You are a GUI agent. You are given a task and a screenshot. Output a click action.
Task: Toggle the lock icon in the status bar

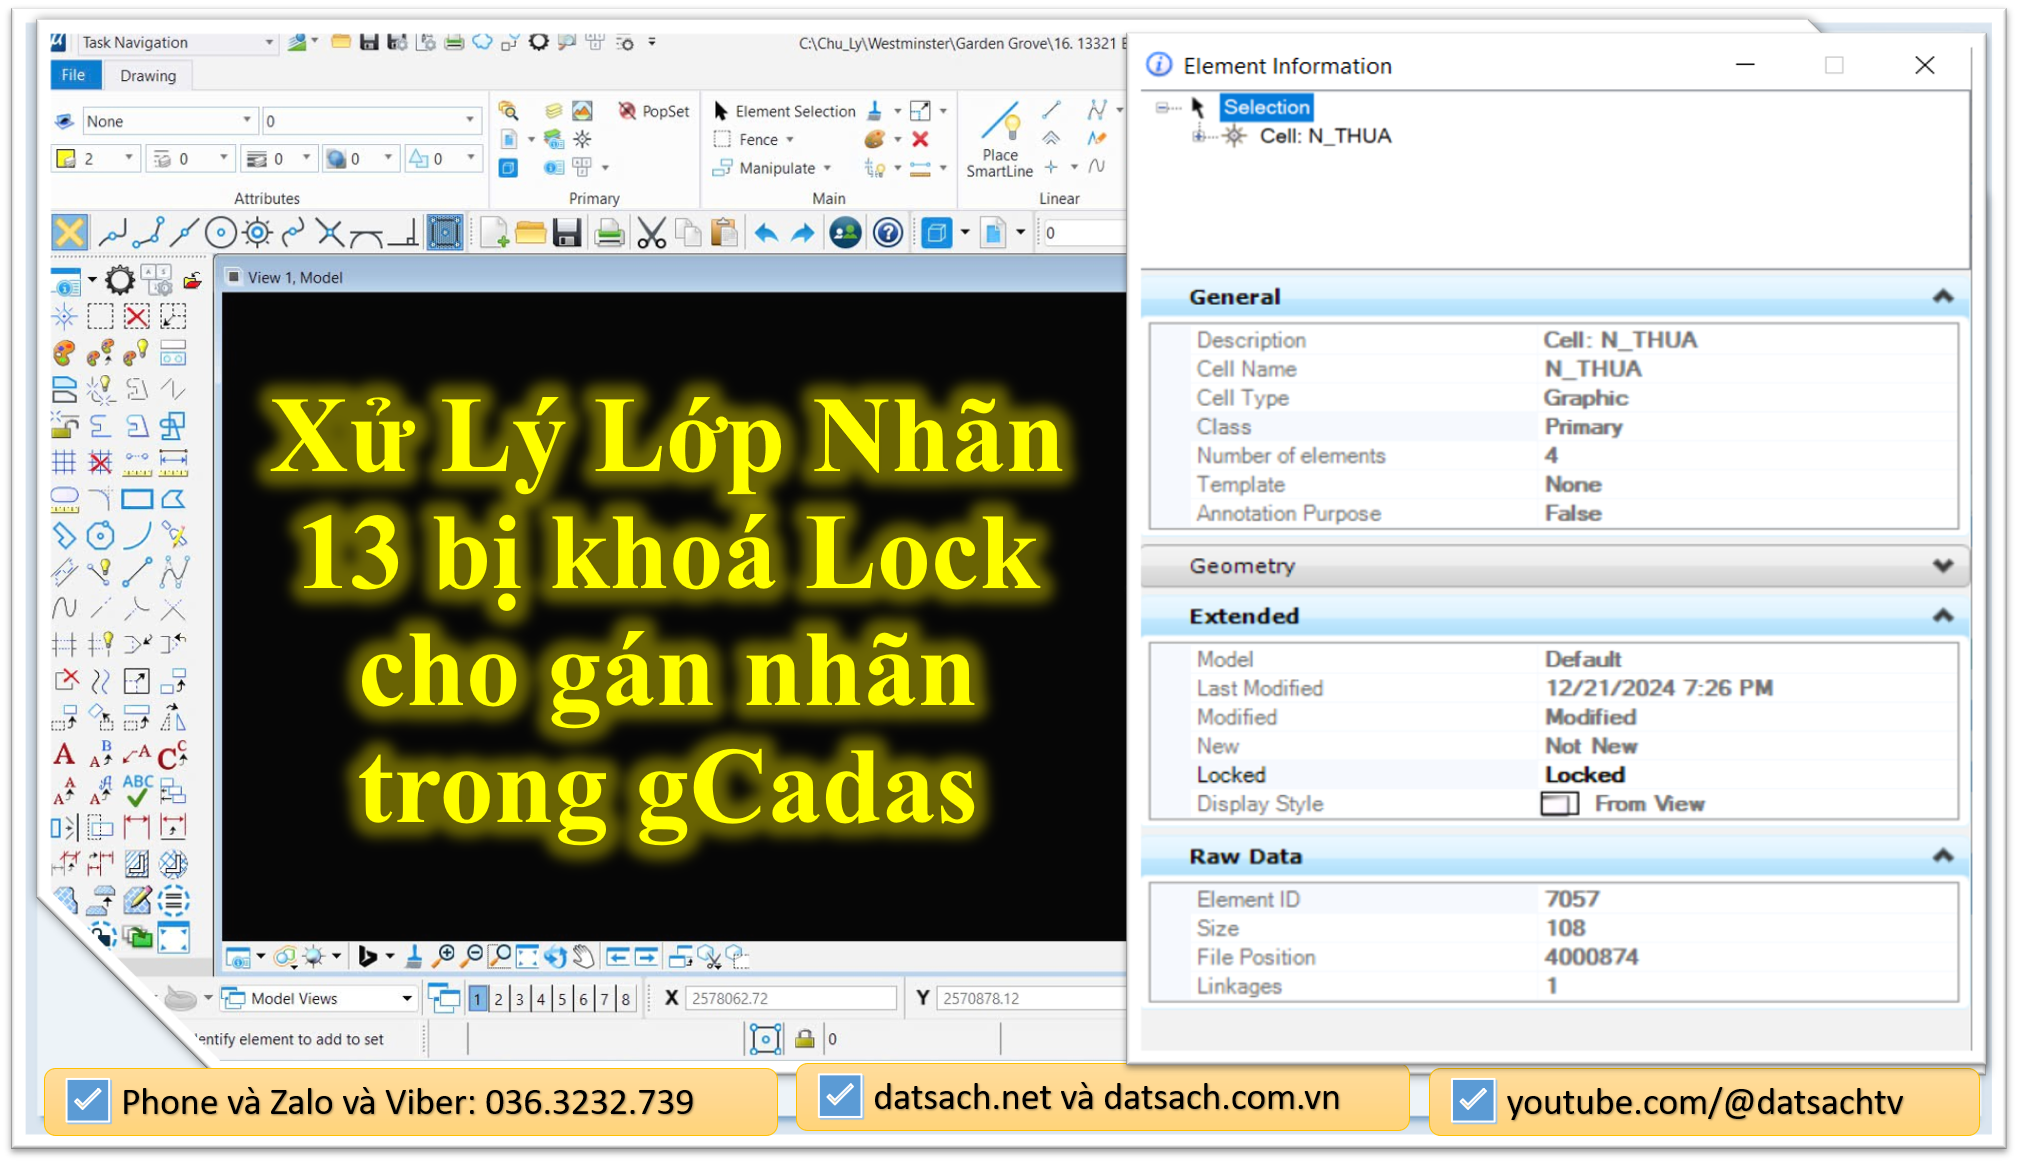coord(804,1039)
